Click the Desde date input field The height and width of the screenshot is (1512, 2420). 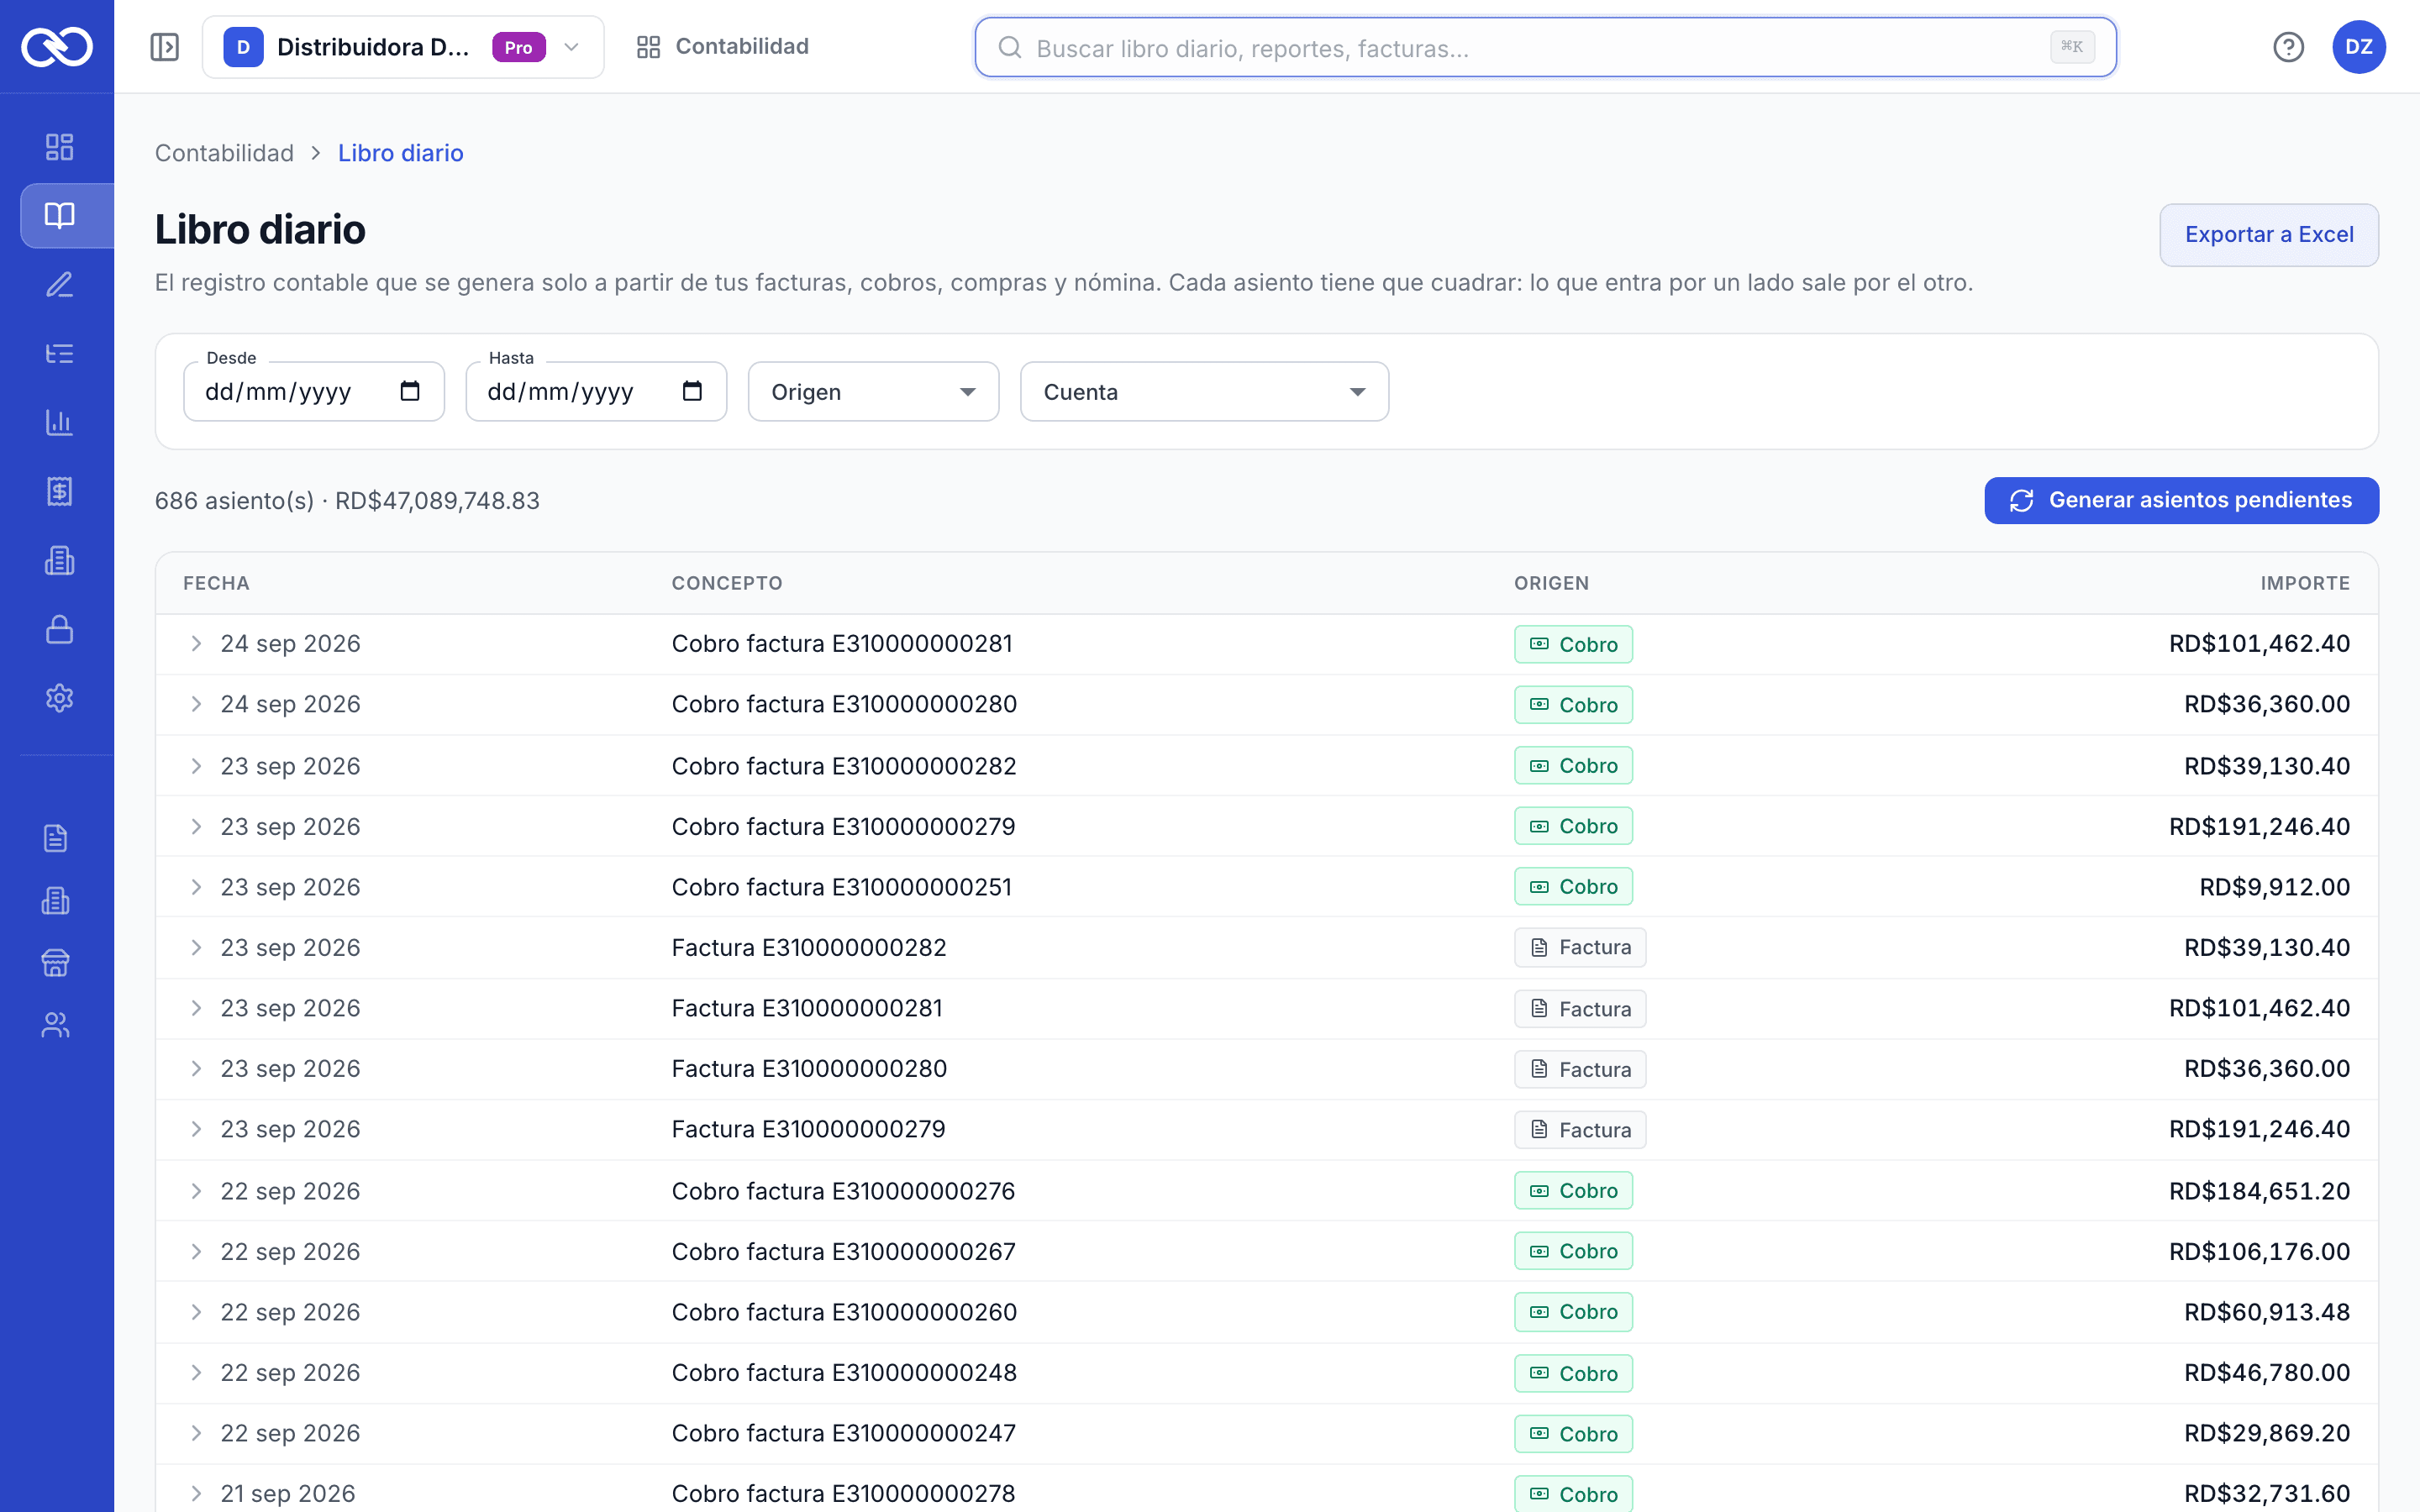point(314,392)
